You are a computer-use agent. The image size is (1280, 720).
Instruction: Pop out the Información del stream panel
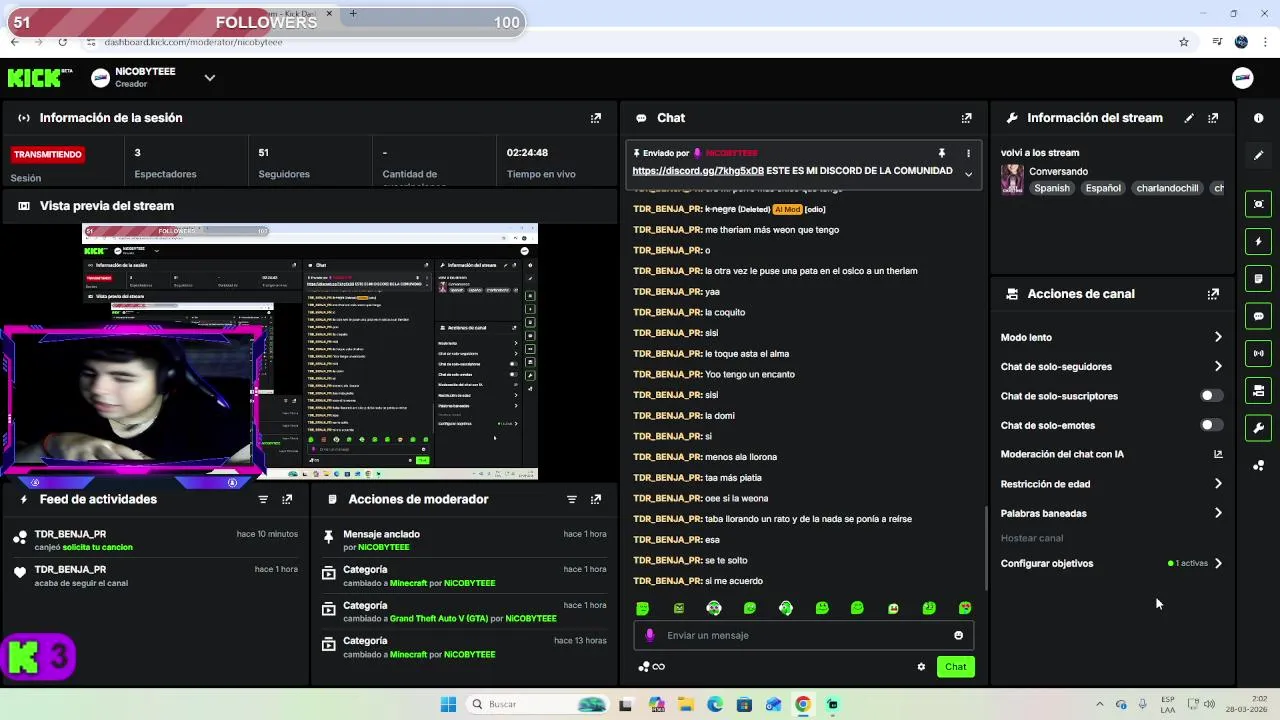tap(1213, 118)
